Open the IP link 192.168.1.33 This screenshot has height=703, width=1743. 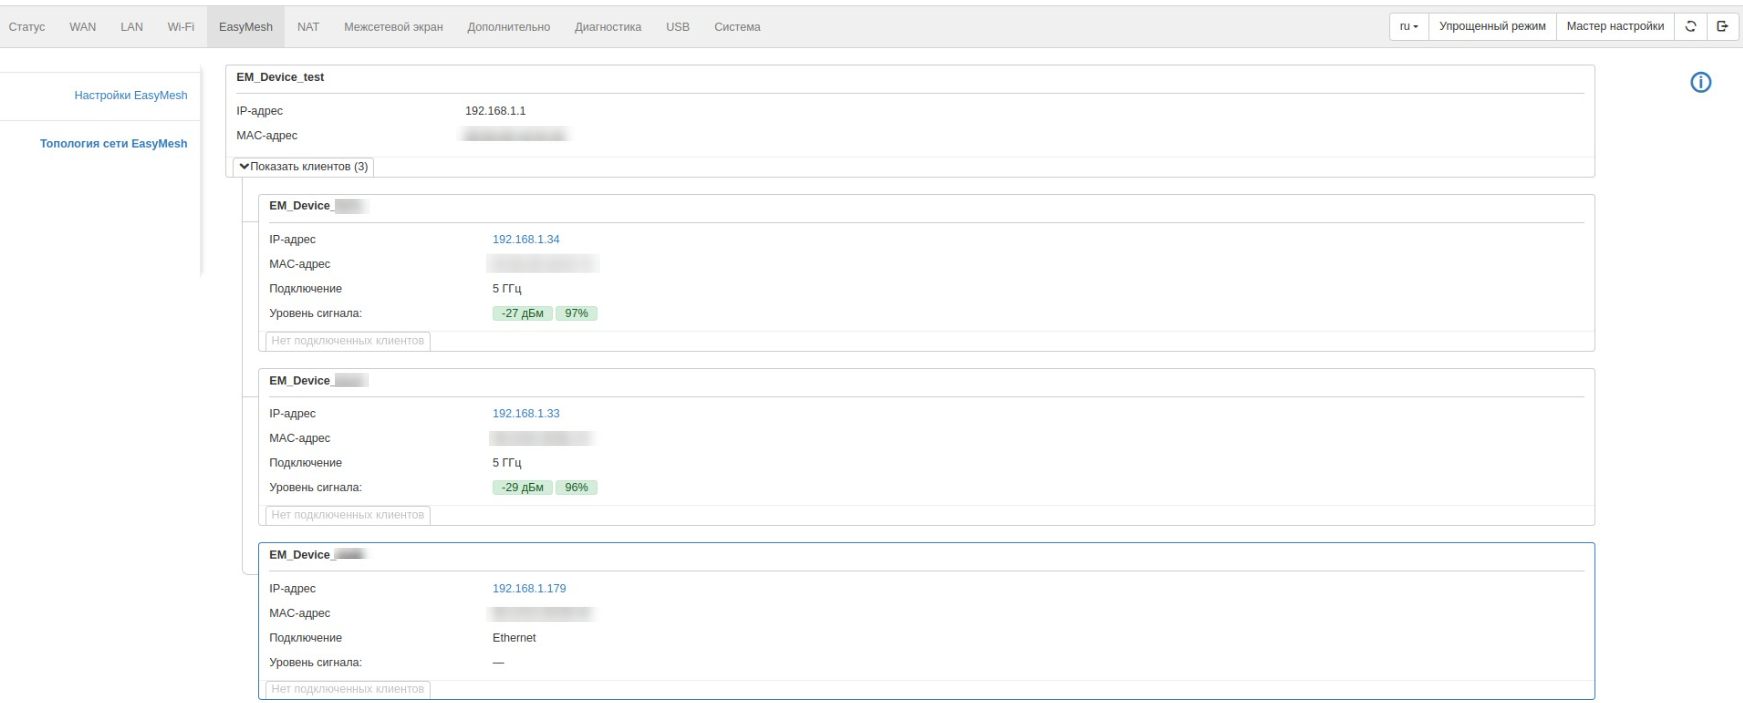coord(526,414)
